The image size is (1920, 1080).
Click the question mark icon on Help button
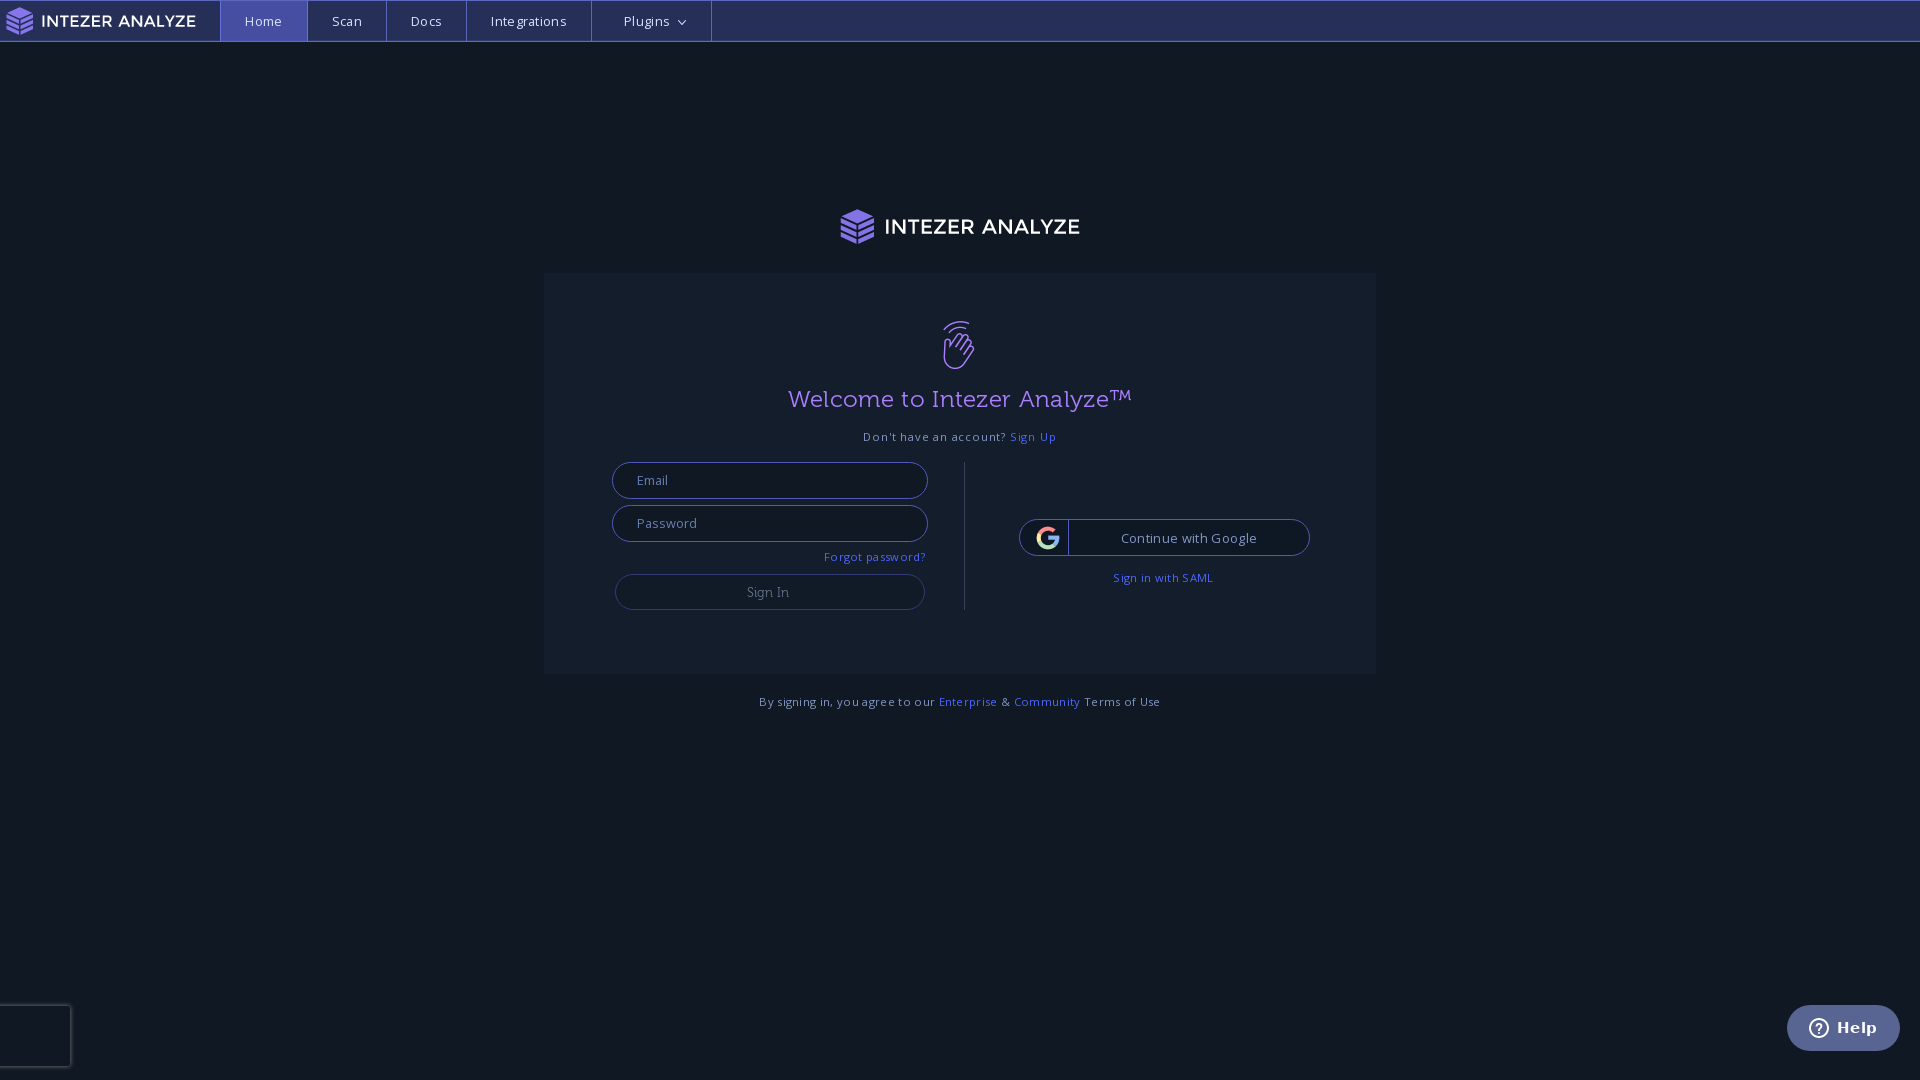pyautogui.click(x=1817, y=1028)
